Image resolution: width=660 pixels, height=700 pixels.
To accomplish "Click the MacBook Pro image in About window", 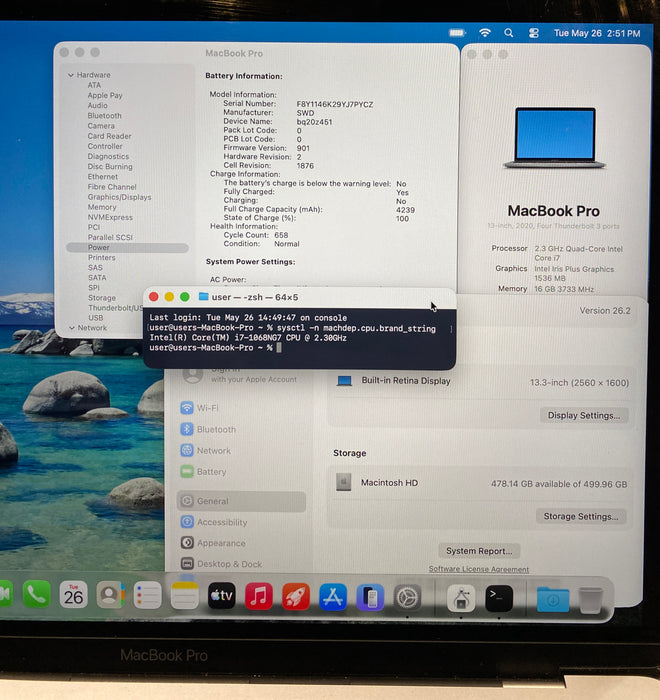I will pyautogui.click(x=555, y=138).
